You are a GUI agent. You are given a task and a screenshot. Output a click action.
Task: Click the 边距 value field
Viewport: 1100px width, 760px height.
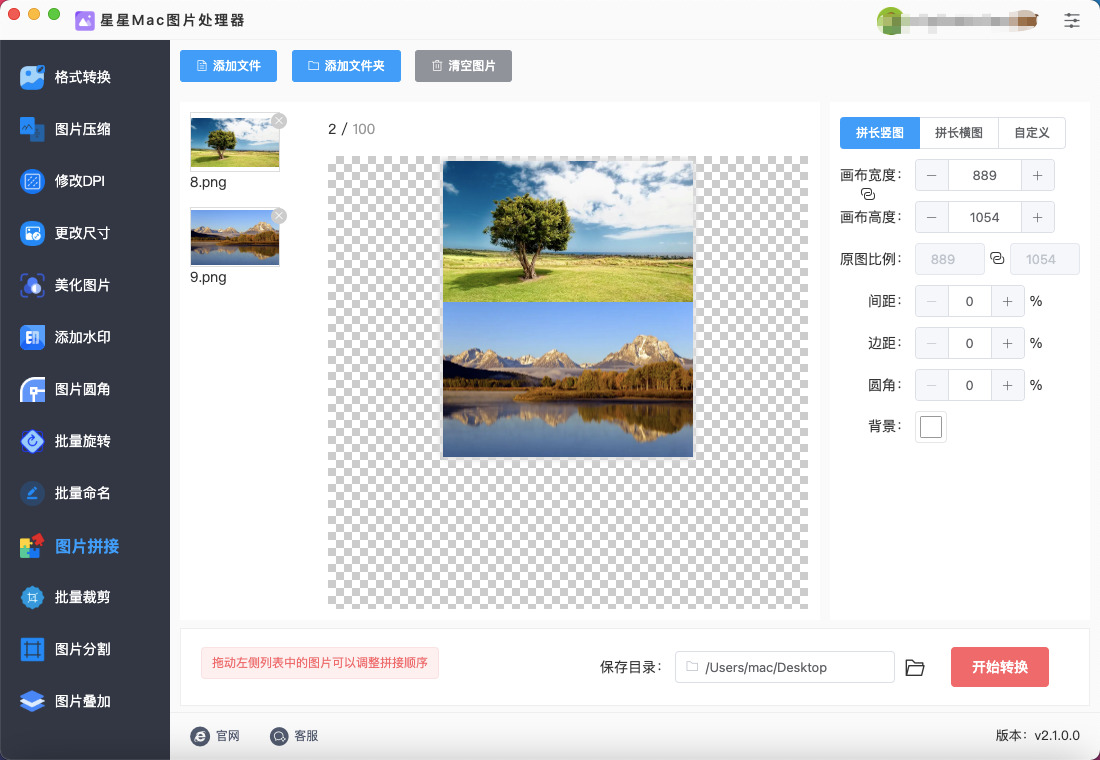(970, 343)
